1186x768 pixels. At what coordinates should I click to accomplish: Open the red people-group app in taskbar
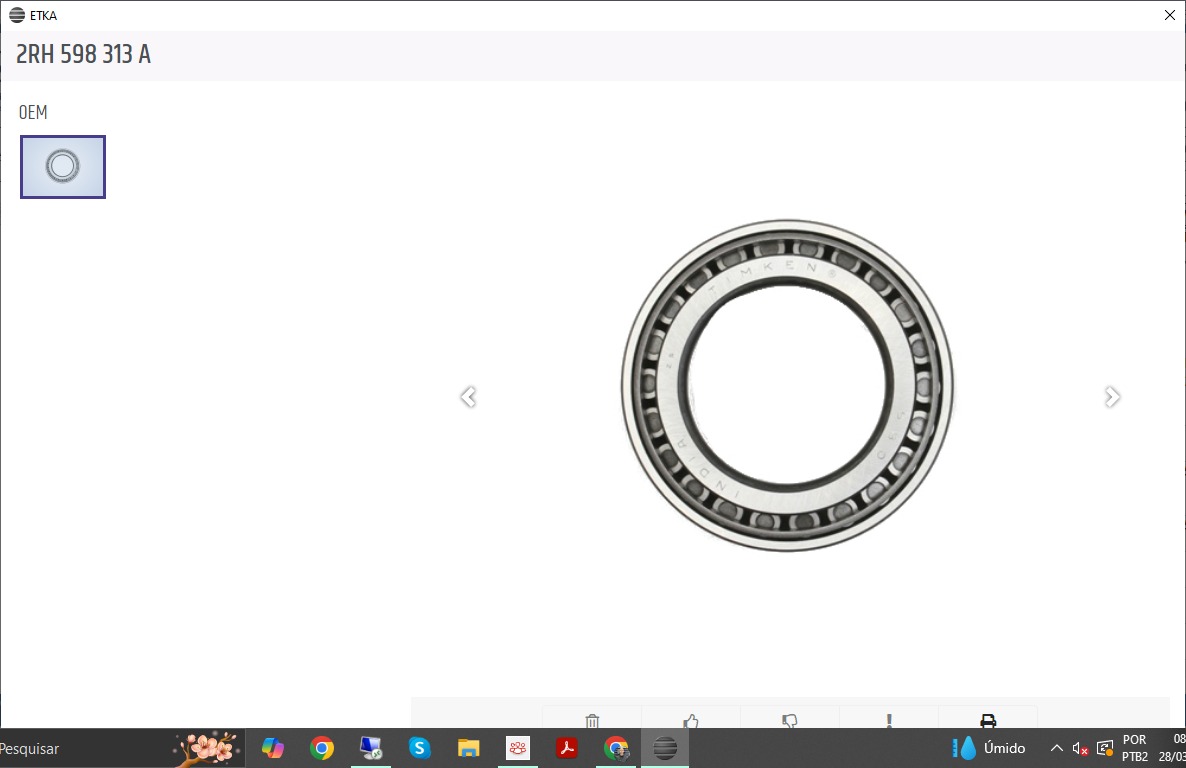pyautogui.click(x=518, y=748)
